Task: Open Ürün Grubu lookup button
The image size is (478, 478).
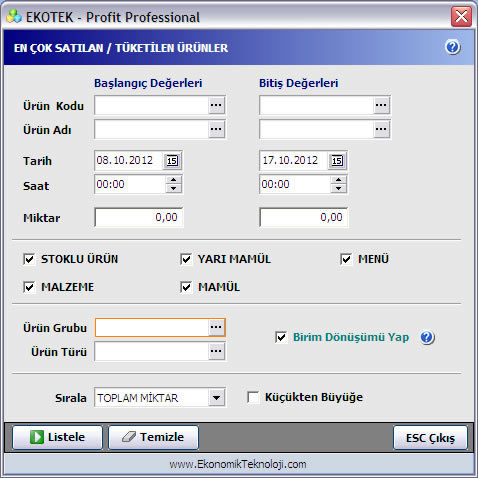Action: tap(216, 327)
